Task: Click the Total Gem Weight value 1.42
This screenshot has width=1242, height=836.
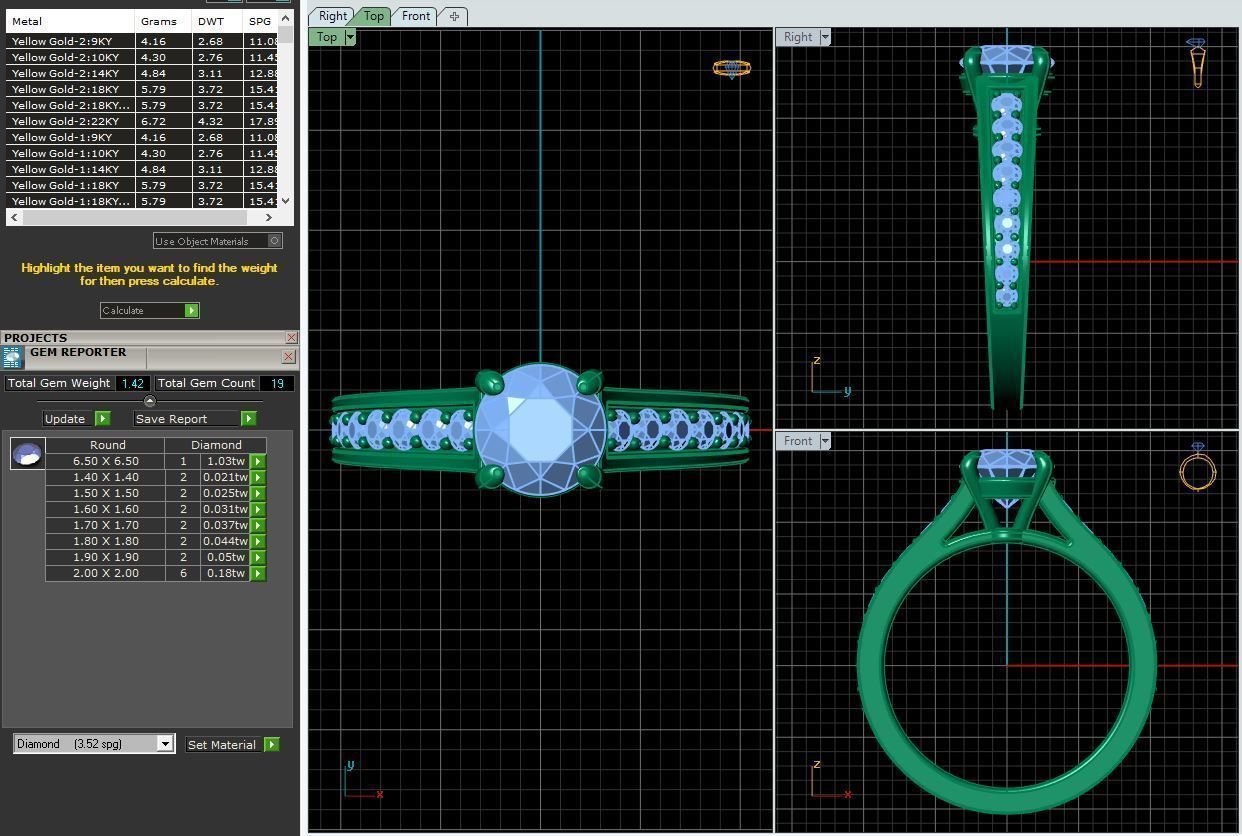Action: click(x=132, y=383)
